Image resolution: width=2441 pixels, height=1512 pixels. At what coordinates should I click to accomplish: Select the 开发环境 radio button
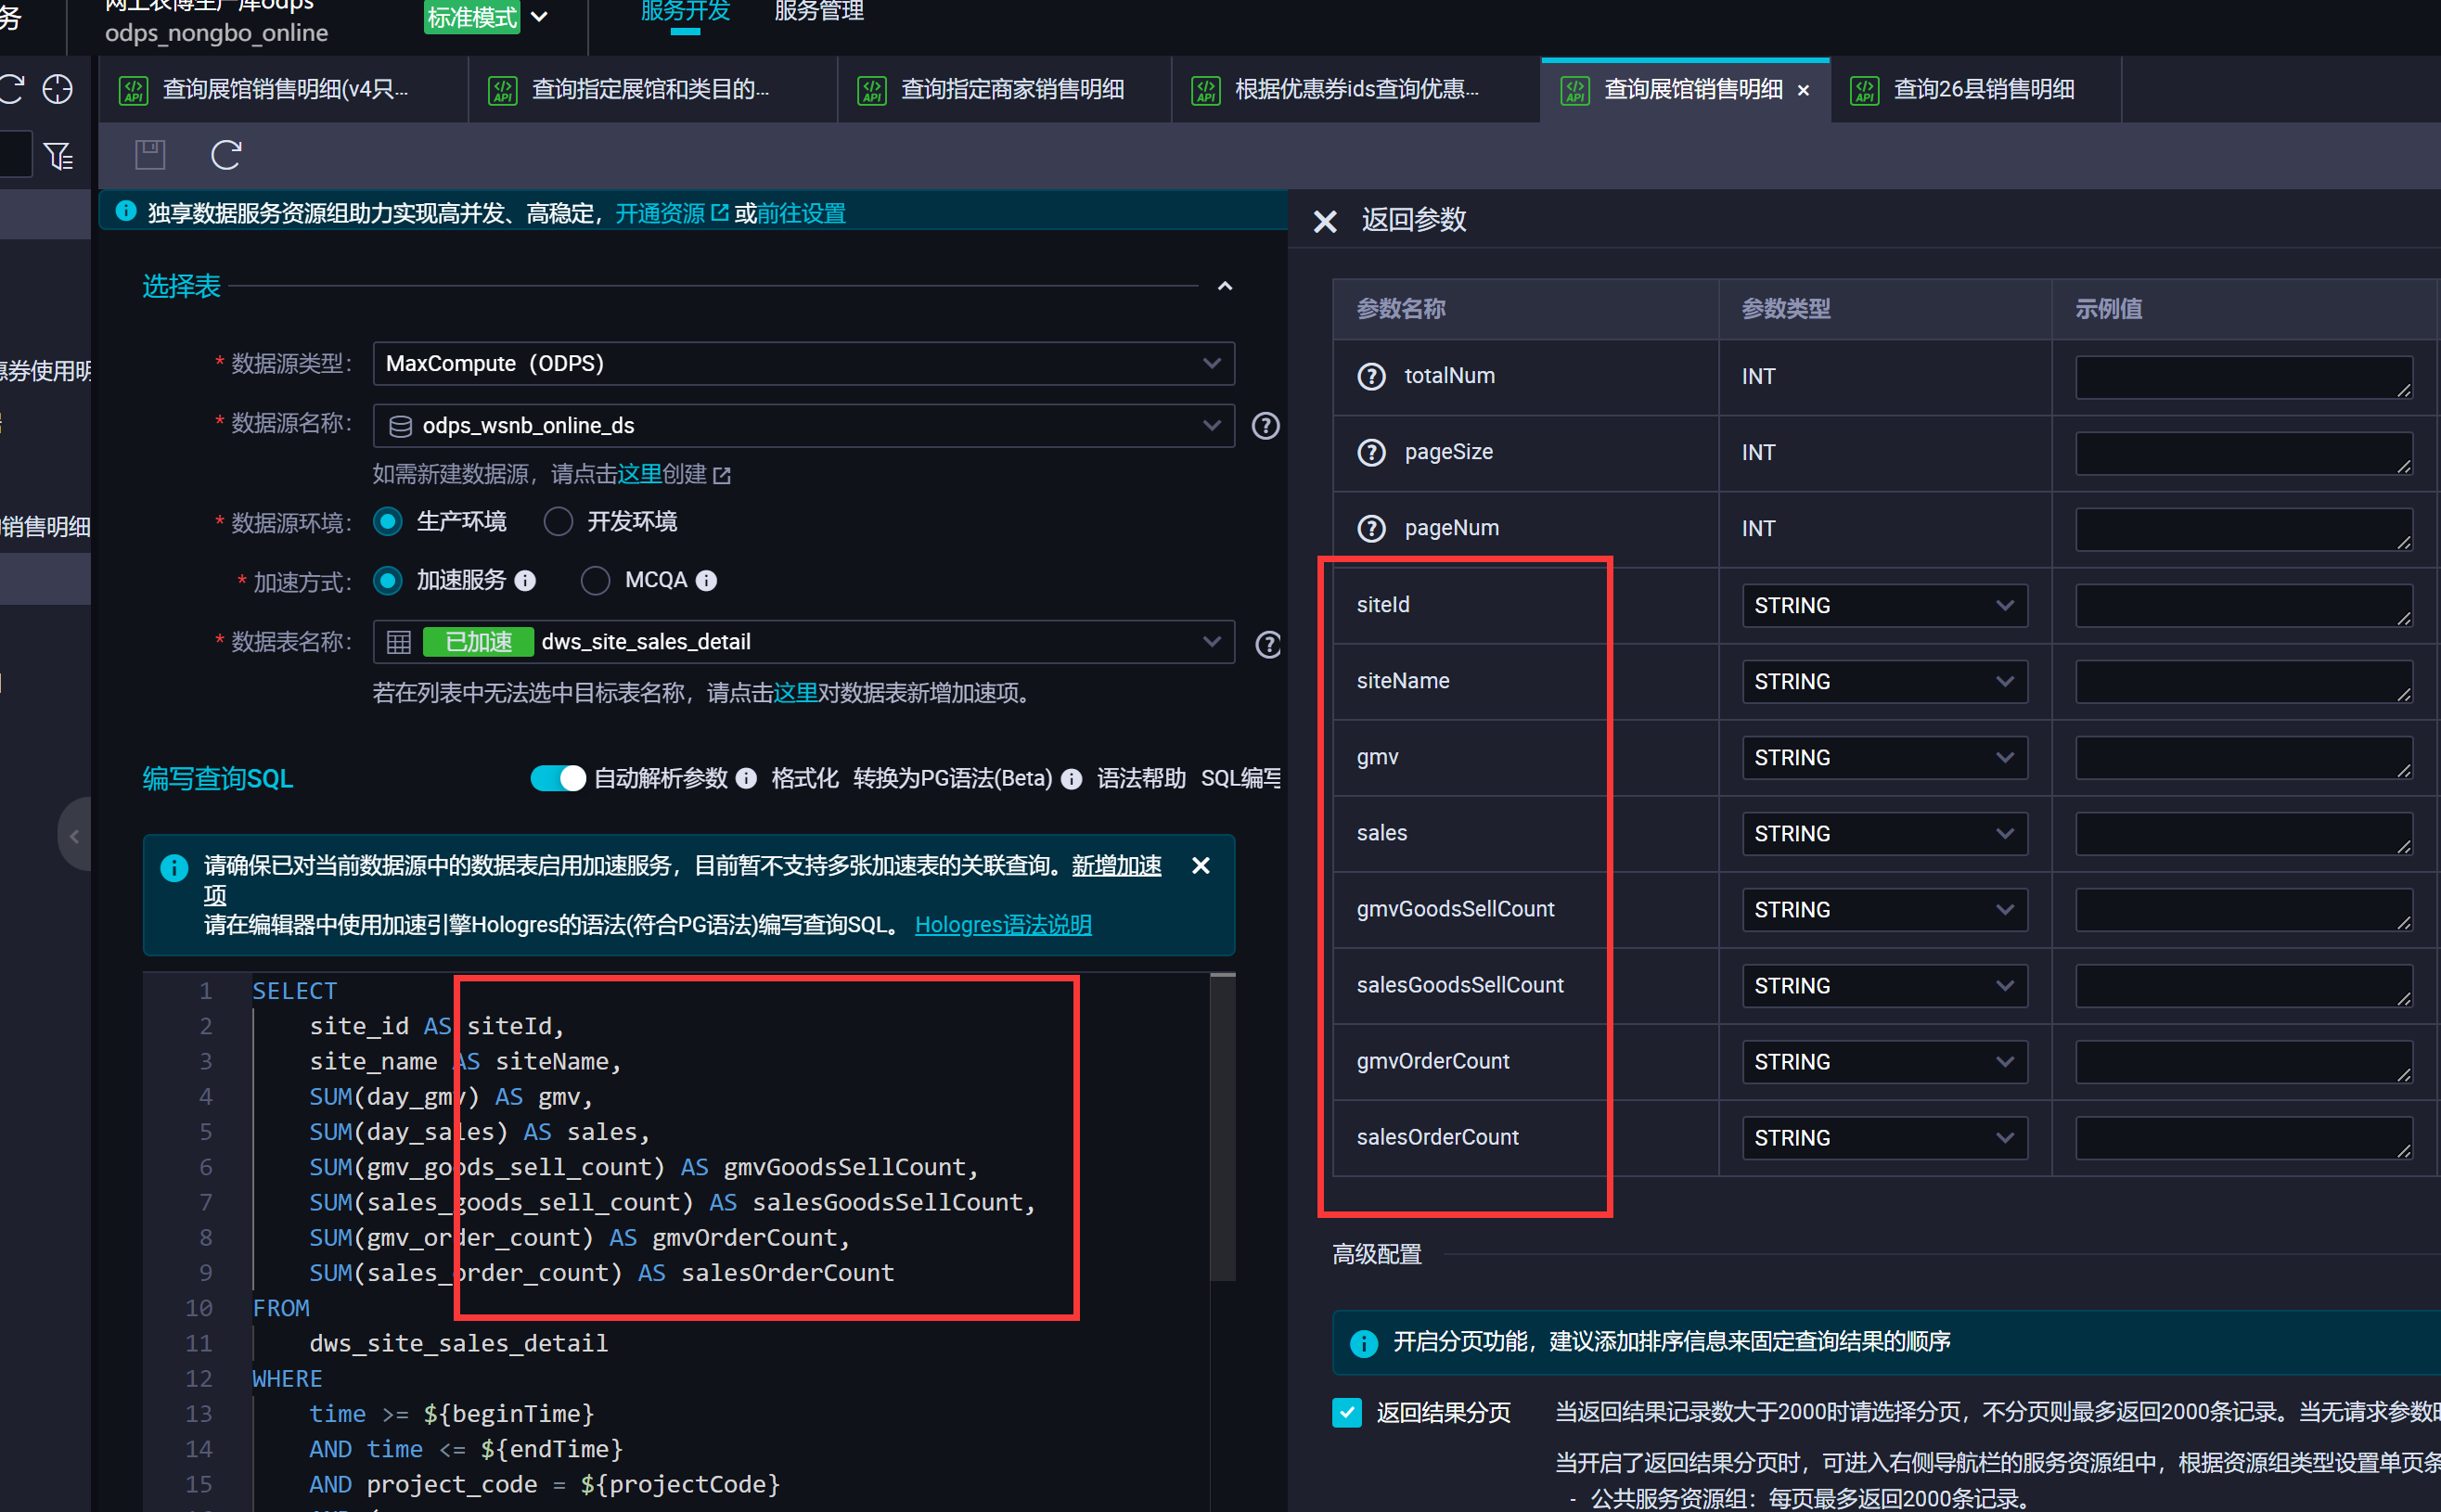click(558, 522)
